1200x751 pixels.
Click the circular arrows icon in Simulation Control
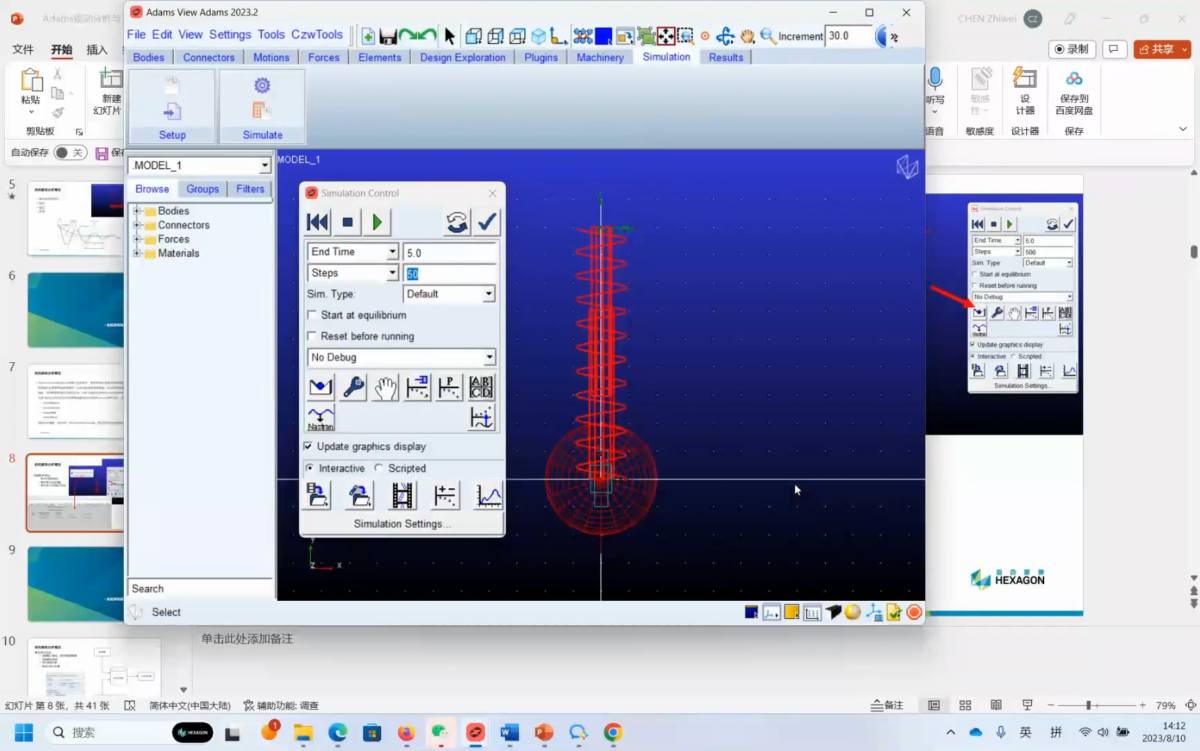457,222
